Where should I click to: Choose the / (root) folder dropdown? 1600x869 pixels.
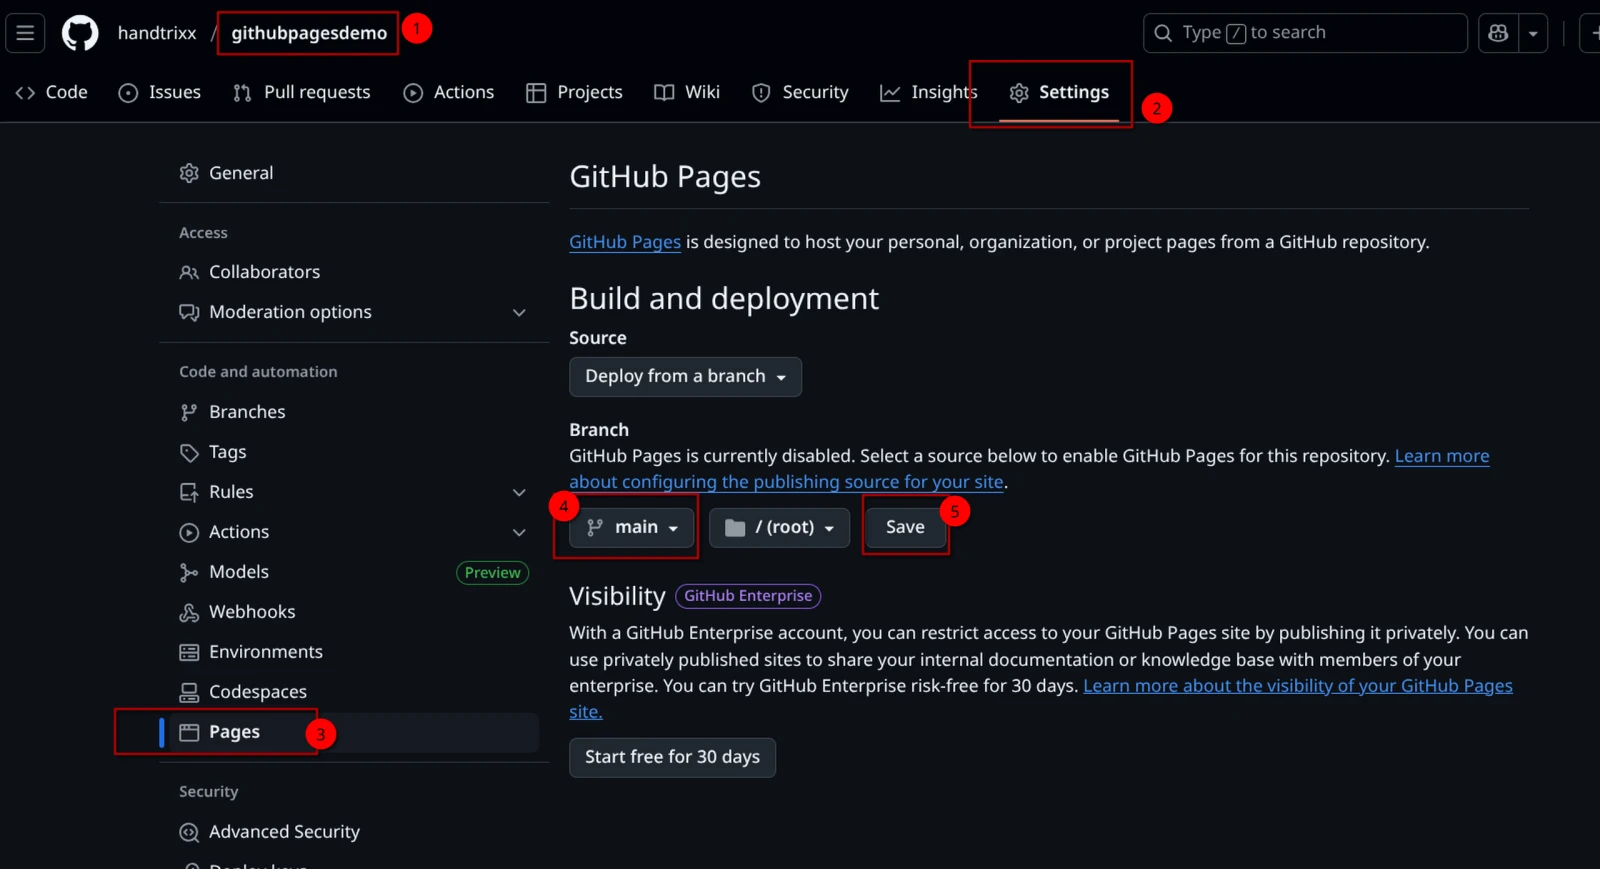[x=779, y=527]
